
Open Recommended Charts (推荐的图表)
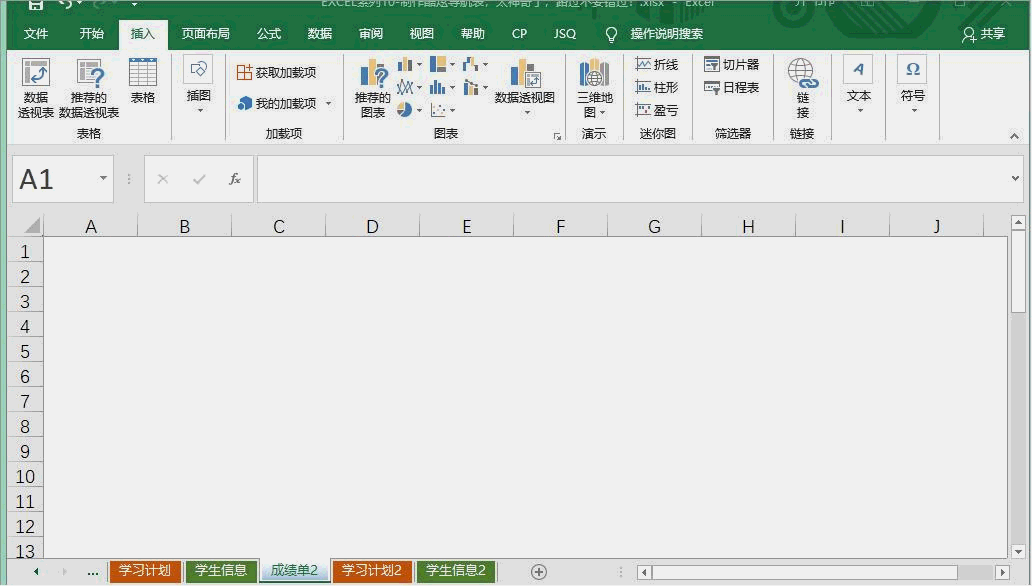pos(373,88)
